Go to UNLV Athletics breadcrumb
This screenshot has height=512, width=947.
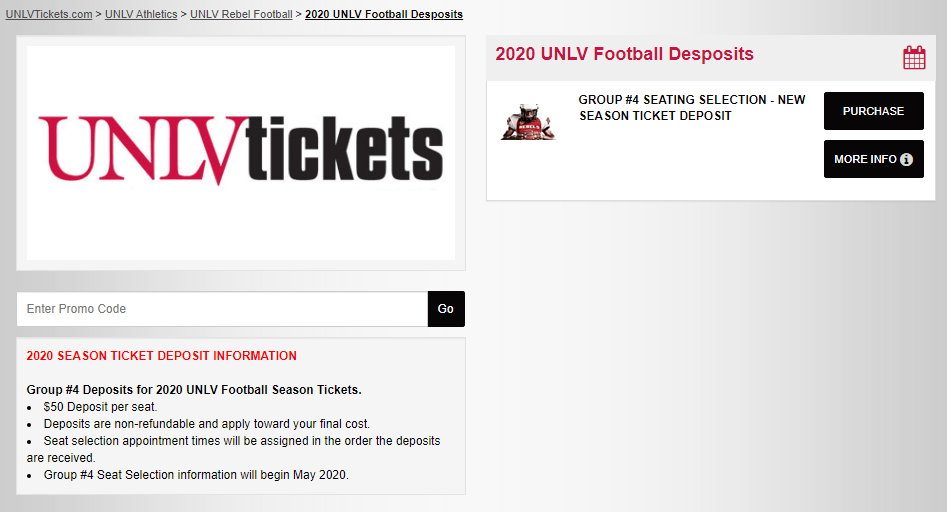pyautogui.click(x=141, y=14)
